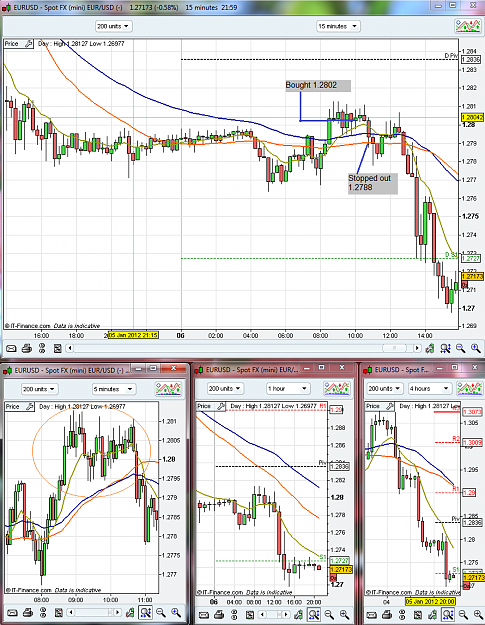Image resolution: width=485 pixels, height=625 pixels.
Task: Zoom in the 4-hours chart
Action: point(477,615)
